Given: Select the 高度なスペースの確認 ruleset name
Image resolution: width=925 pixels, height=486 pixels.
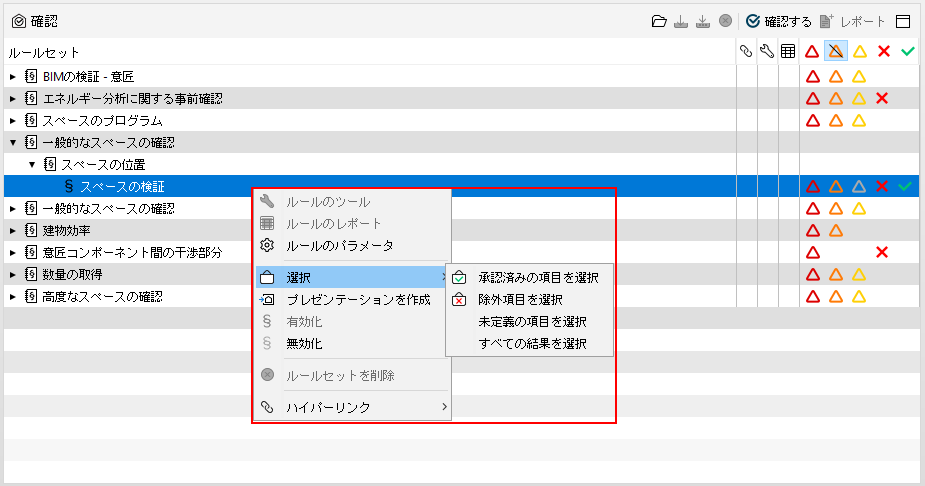Looking at the screenshot, I should (x=102, y=297).
